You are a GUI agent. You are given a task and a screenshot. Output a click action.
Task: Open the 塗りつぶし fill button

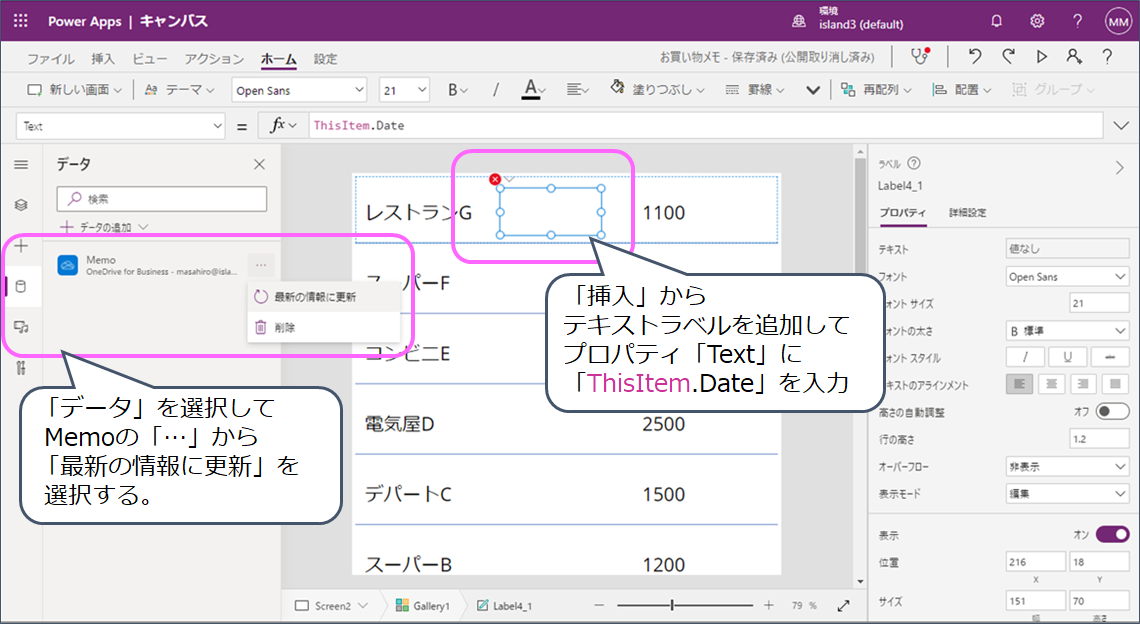pos(657,89)
